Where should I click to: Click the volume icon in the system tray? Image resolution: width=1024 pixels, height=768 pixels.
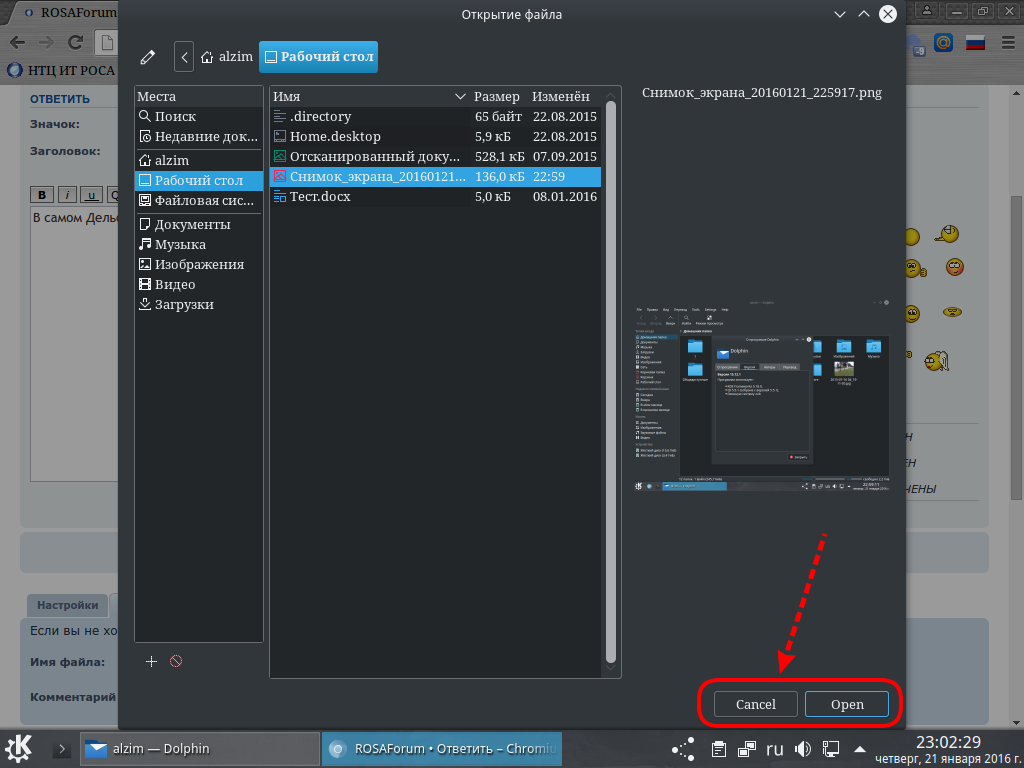point(802,748)
